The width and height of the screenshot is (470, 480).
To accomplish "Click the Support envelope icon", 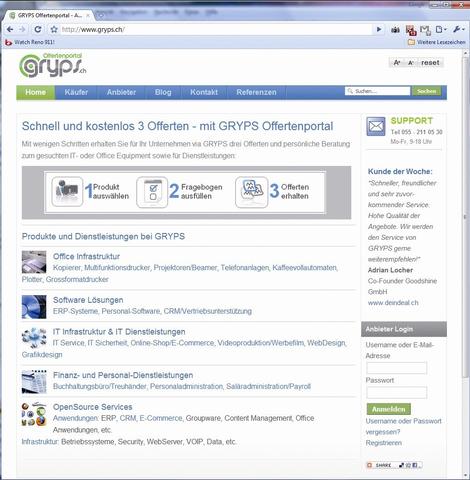I will (376, 126).
